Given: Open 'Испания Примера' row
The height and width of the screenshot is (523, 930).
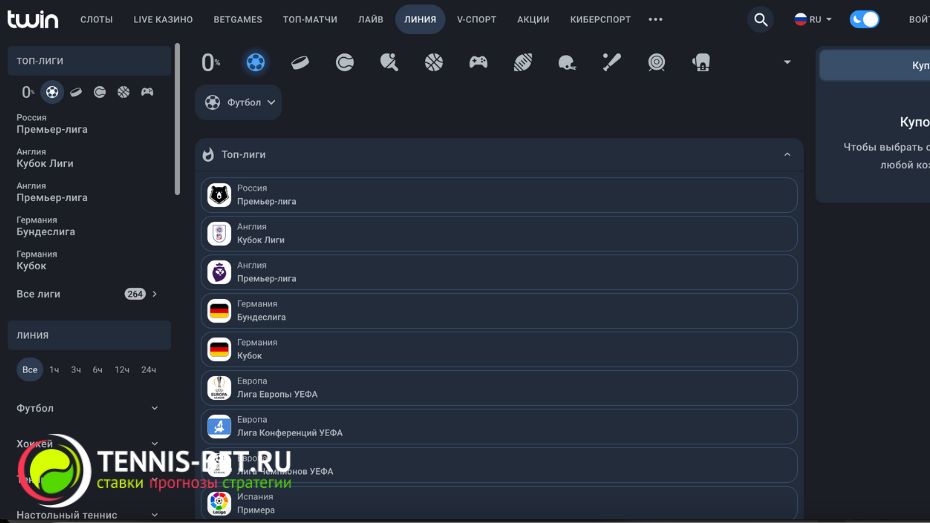Looking at the screenshot, I should [x=499, y=503].
